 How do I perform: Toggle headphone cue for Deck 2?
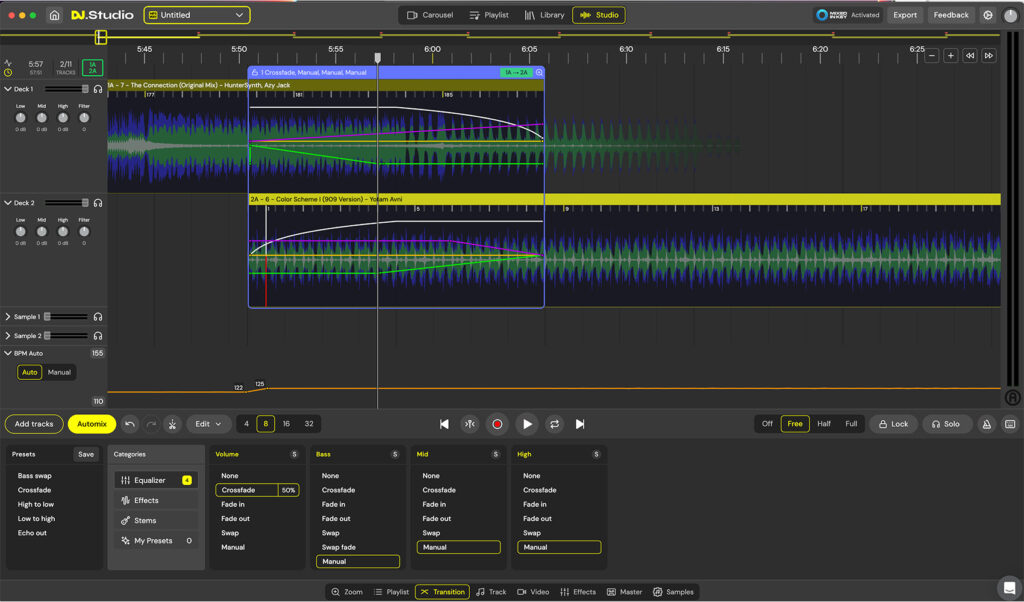(98, 203)
